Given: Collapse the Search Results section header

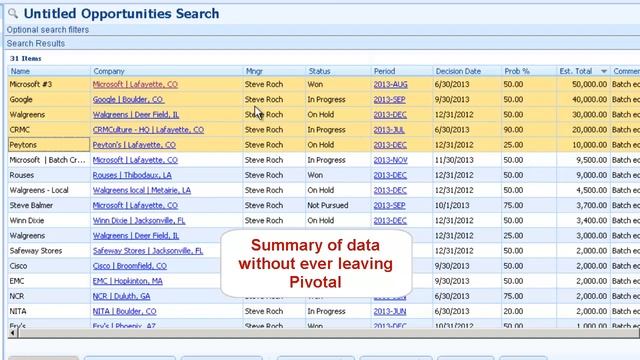Looking at the screenshot, I should pyautogui.click(x=36, y=43).
